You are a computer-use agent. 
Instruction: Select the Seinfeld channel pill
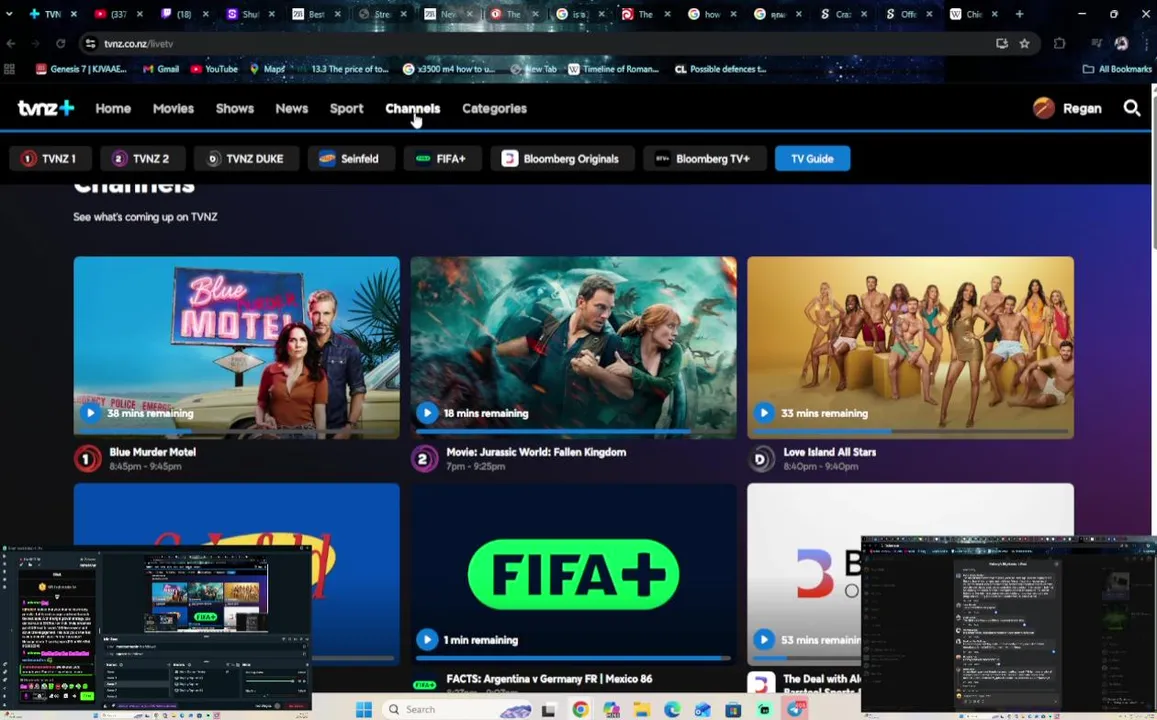click(350, 159)
